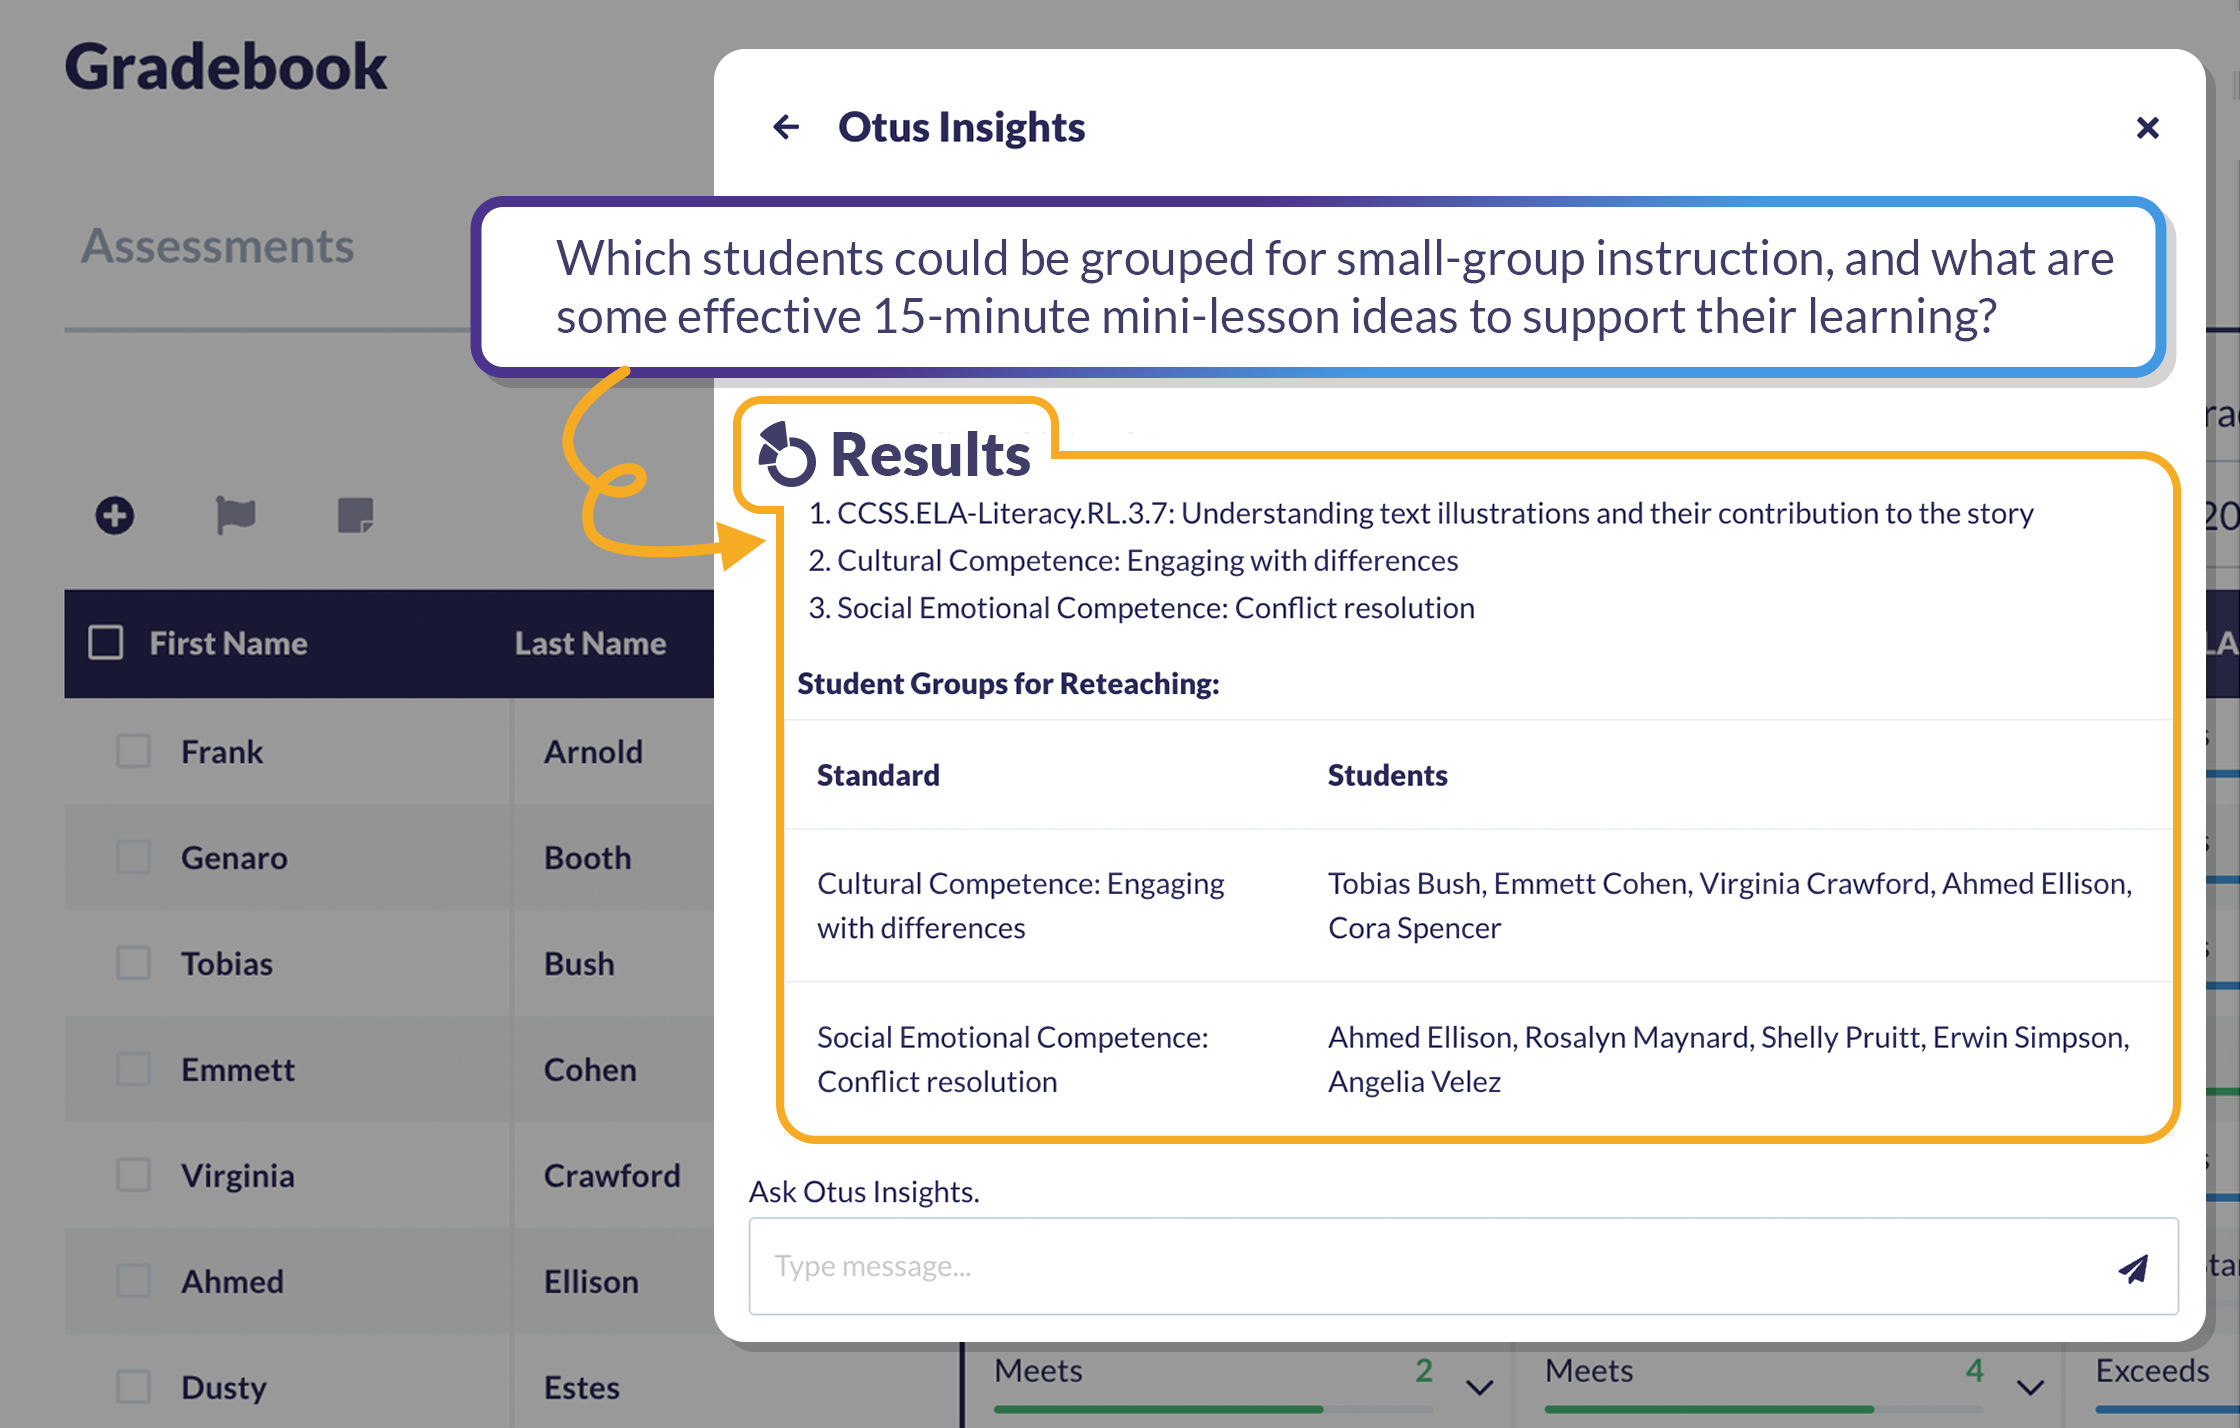Click the Exceeds grade cell
This screenshot has width=2240, height=1428.
click(2152, 1371)
